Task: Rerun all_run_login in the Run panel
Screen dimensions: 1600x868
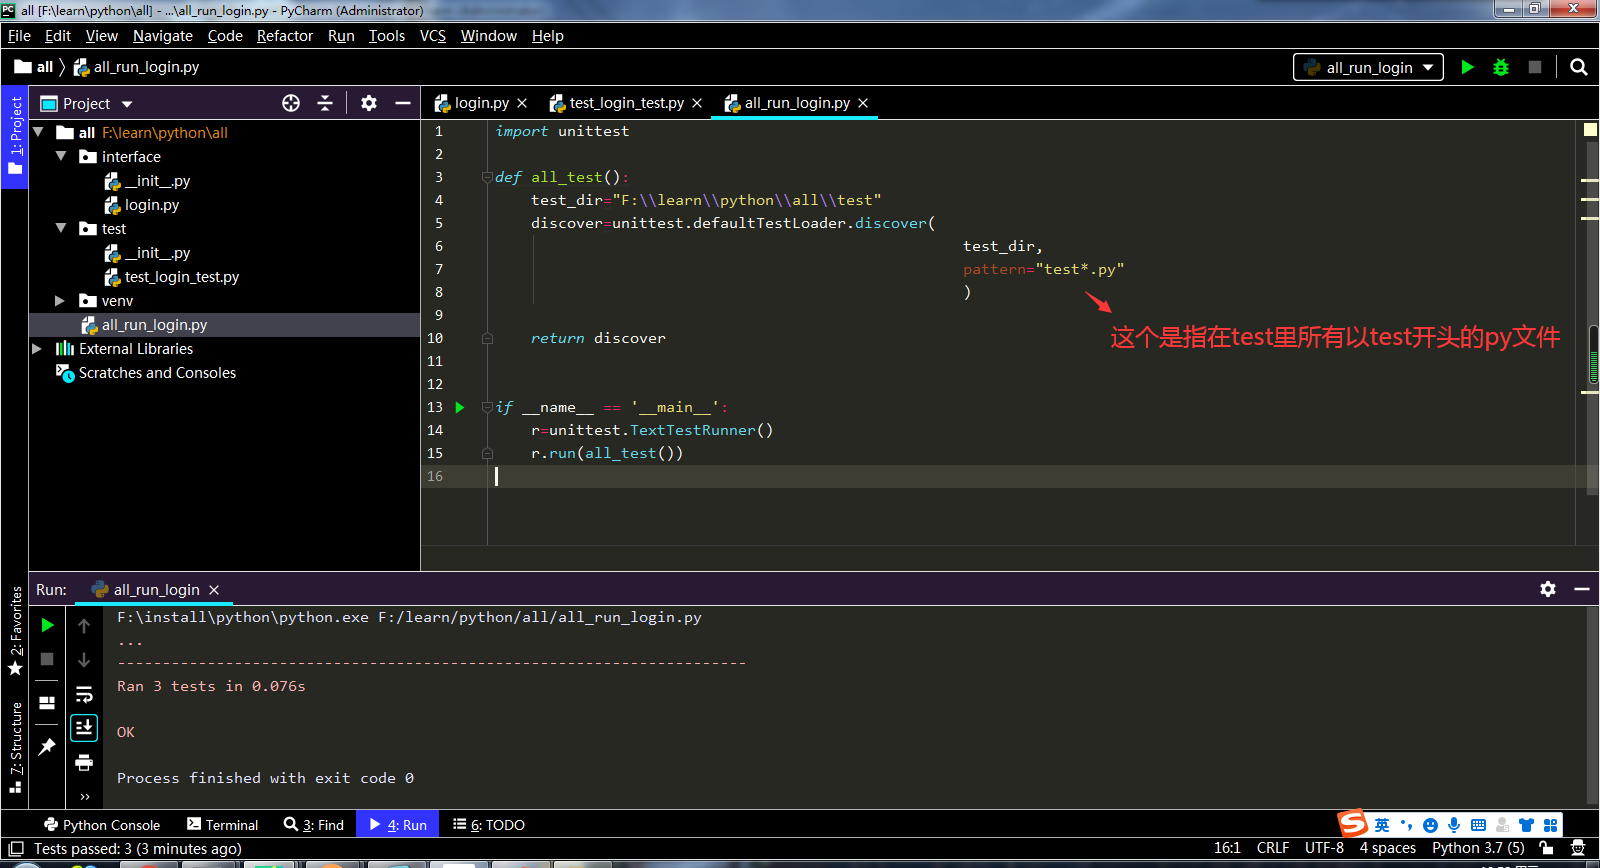Action: [x=47, y=625]
